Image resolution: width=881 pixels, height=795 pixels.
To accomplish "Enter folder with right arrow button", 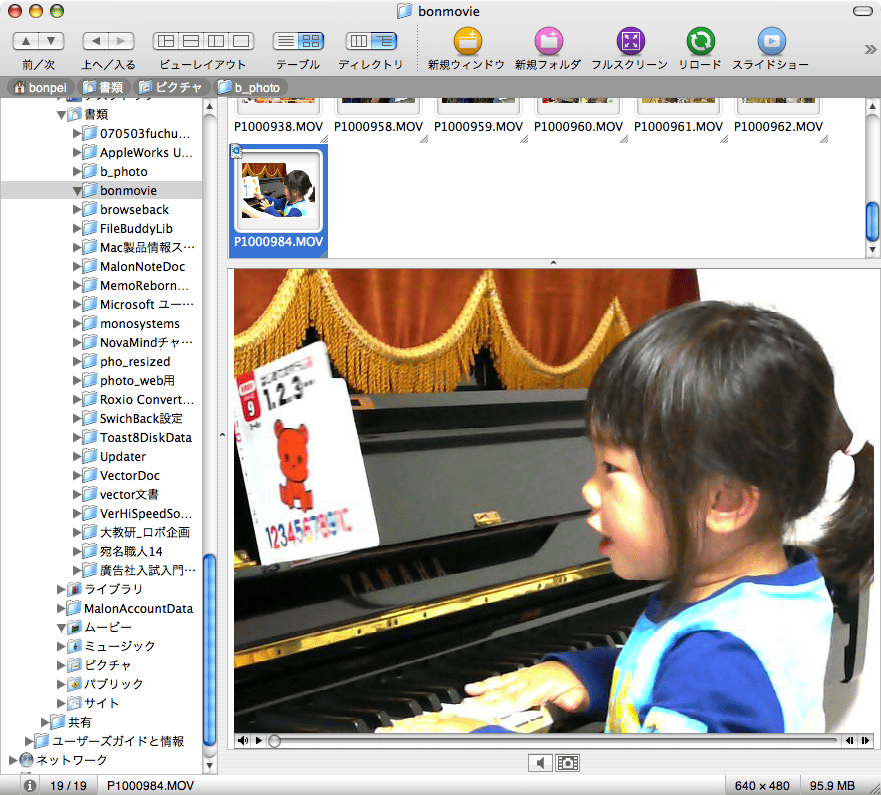I will click(x=121, y=40).
